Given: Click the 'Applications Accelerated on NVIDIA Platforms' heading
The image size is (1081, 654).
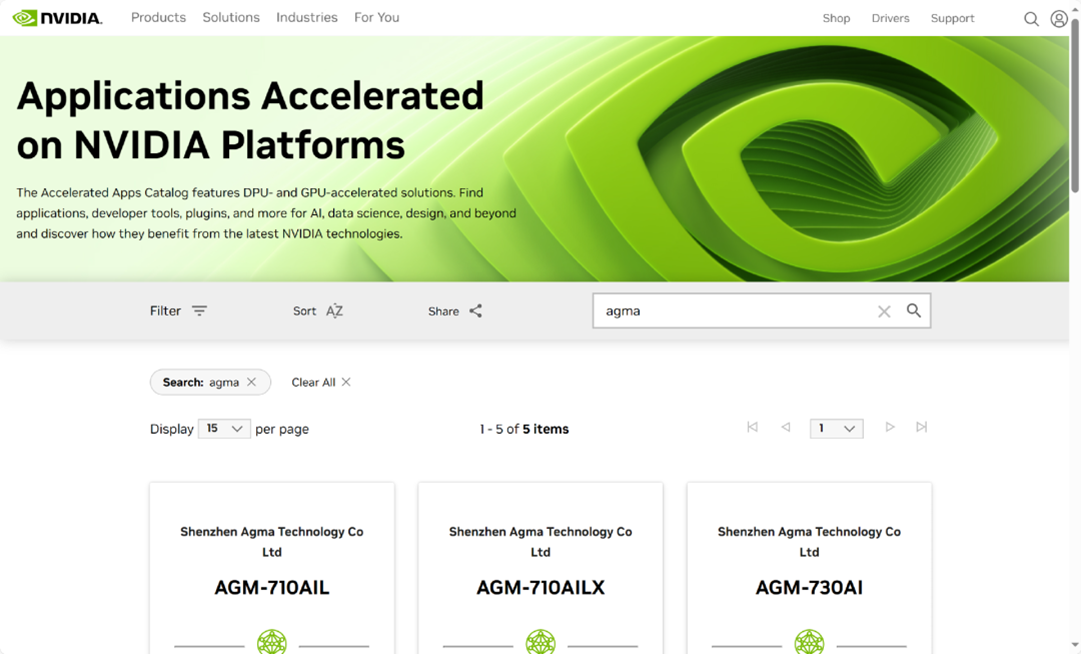Looking at the screenshot, I should pos(250,120).
